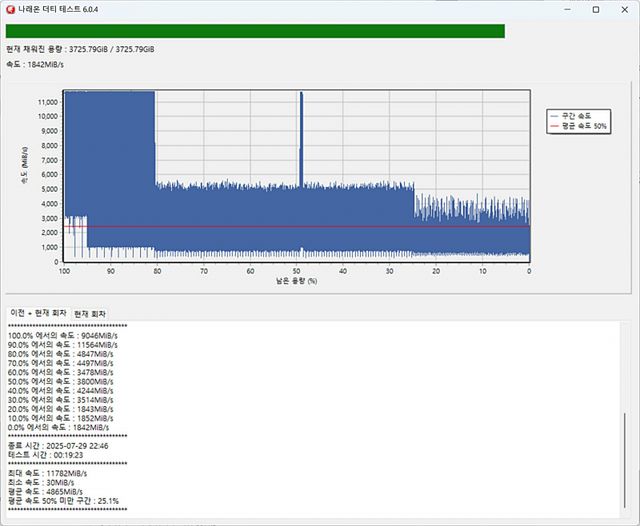The image size is (640, 526).
Task: Click the 남은 용량 (%) axis title
Action: (x=297, y=282)
